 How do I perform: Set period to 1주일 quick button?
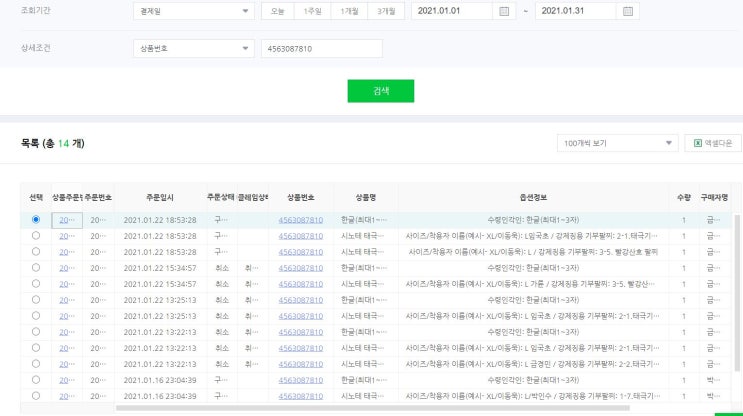pyautogui.click(x=312, y=11)
